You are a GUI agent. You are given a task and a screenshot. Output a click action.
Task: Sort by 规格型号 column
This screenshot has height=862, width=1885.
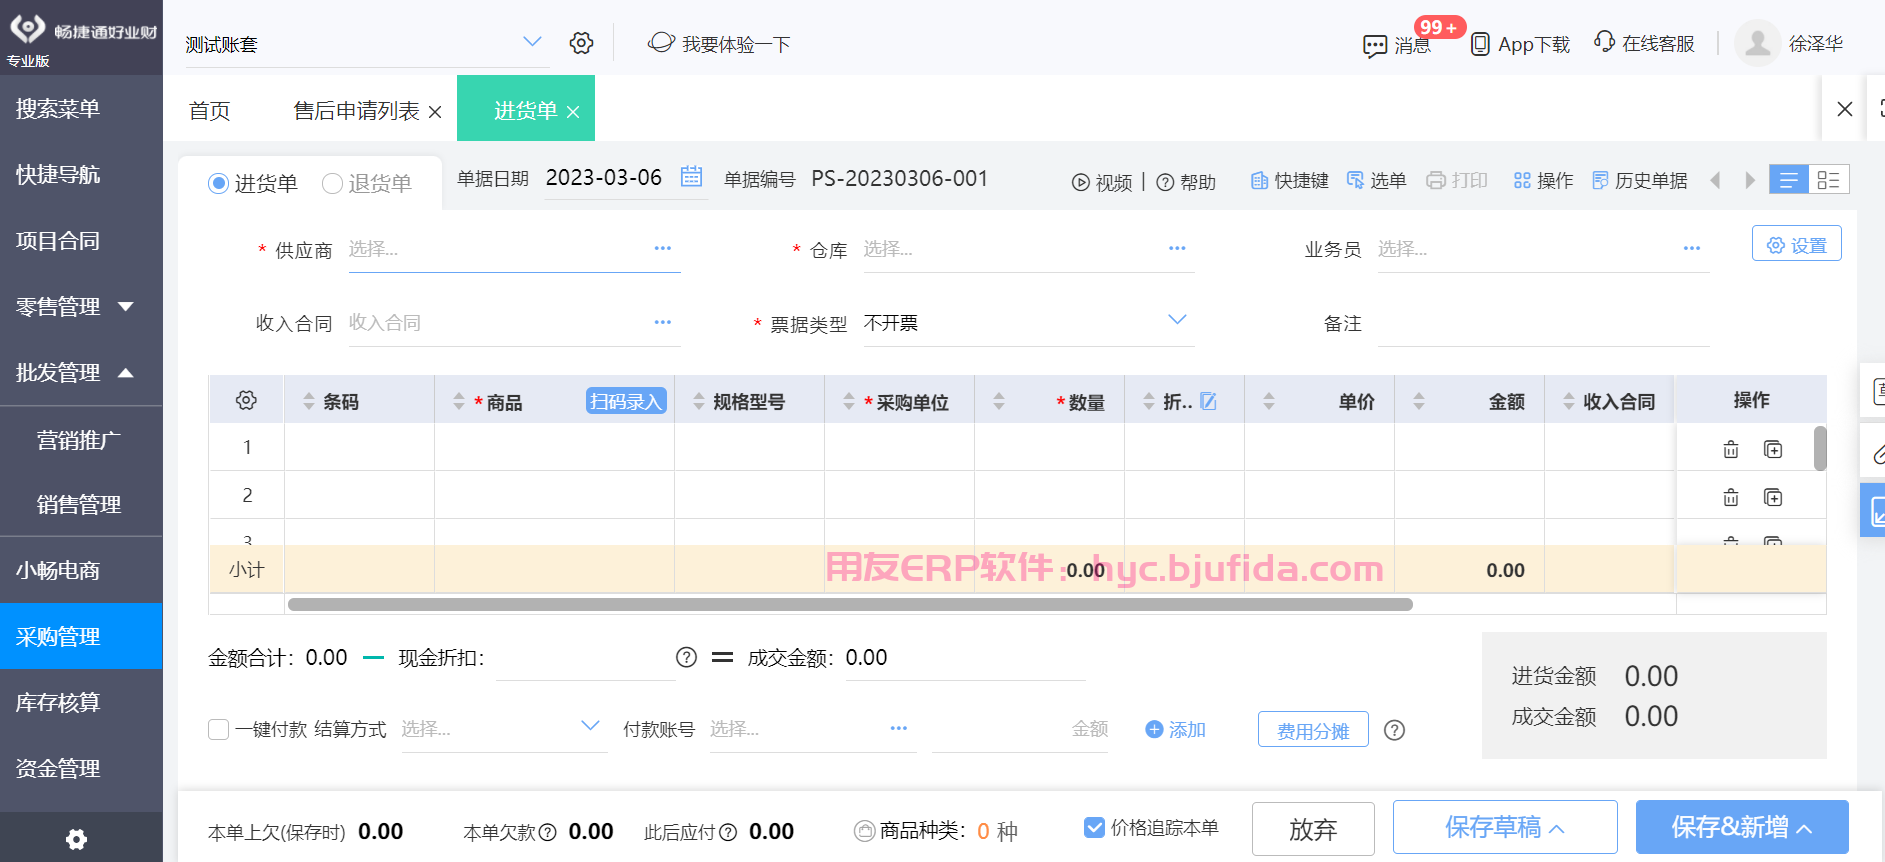click(x=699, y=401)
